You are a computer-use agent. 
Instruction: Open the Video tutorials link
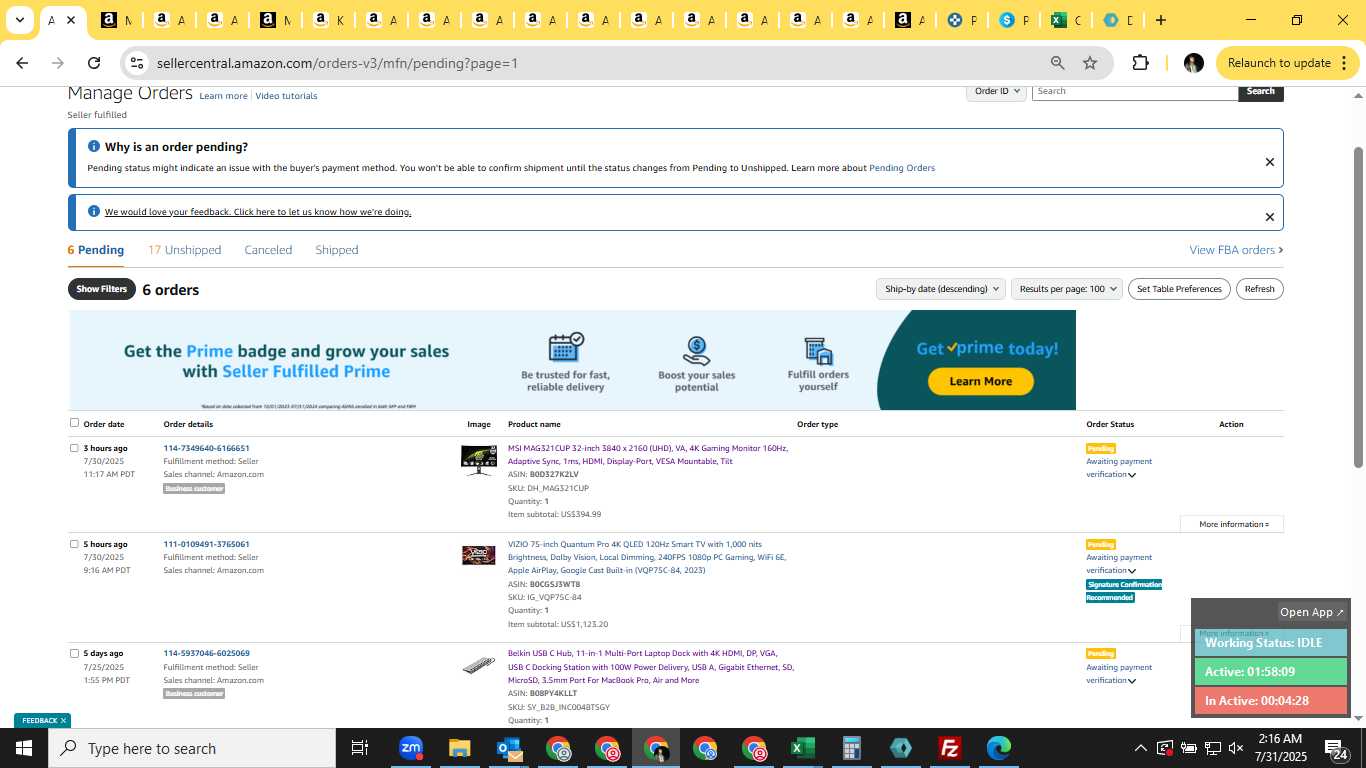click(286, 96)
